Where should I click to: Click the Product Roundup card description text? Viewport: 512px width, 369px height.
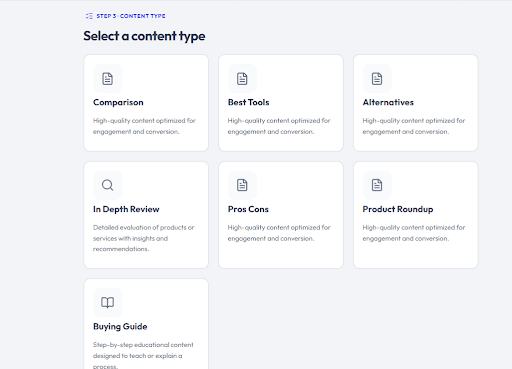pos(414,233)
